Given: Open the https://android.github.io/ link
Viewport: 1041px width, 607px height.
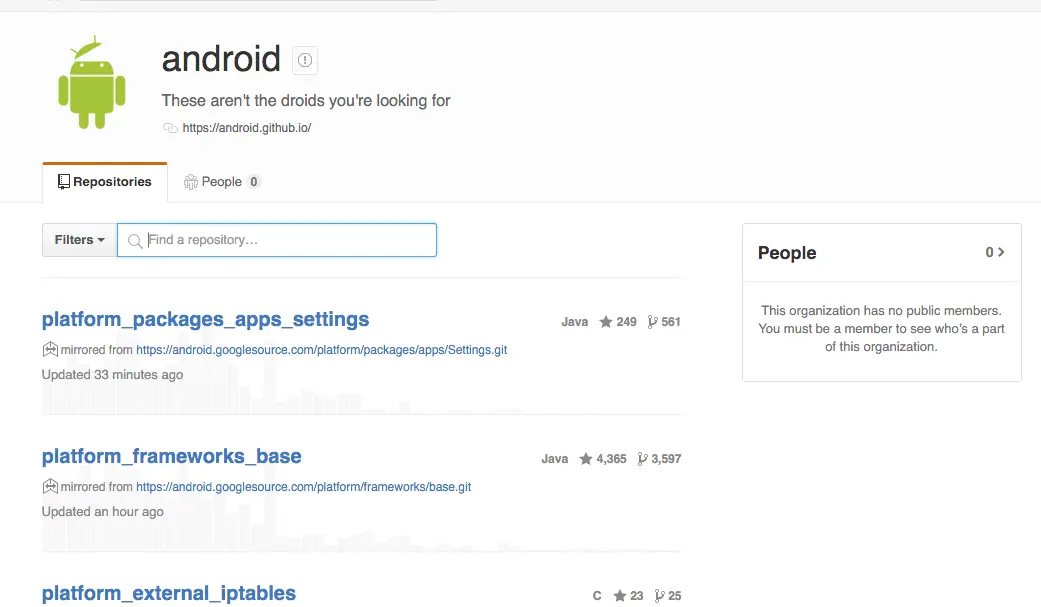Looking at the screenshot, I should click(247, 128).
